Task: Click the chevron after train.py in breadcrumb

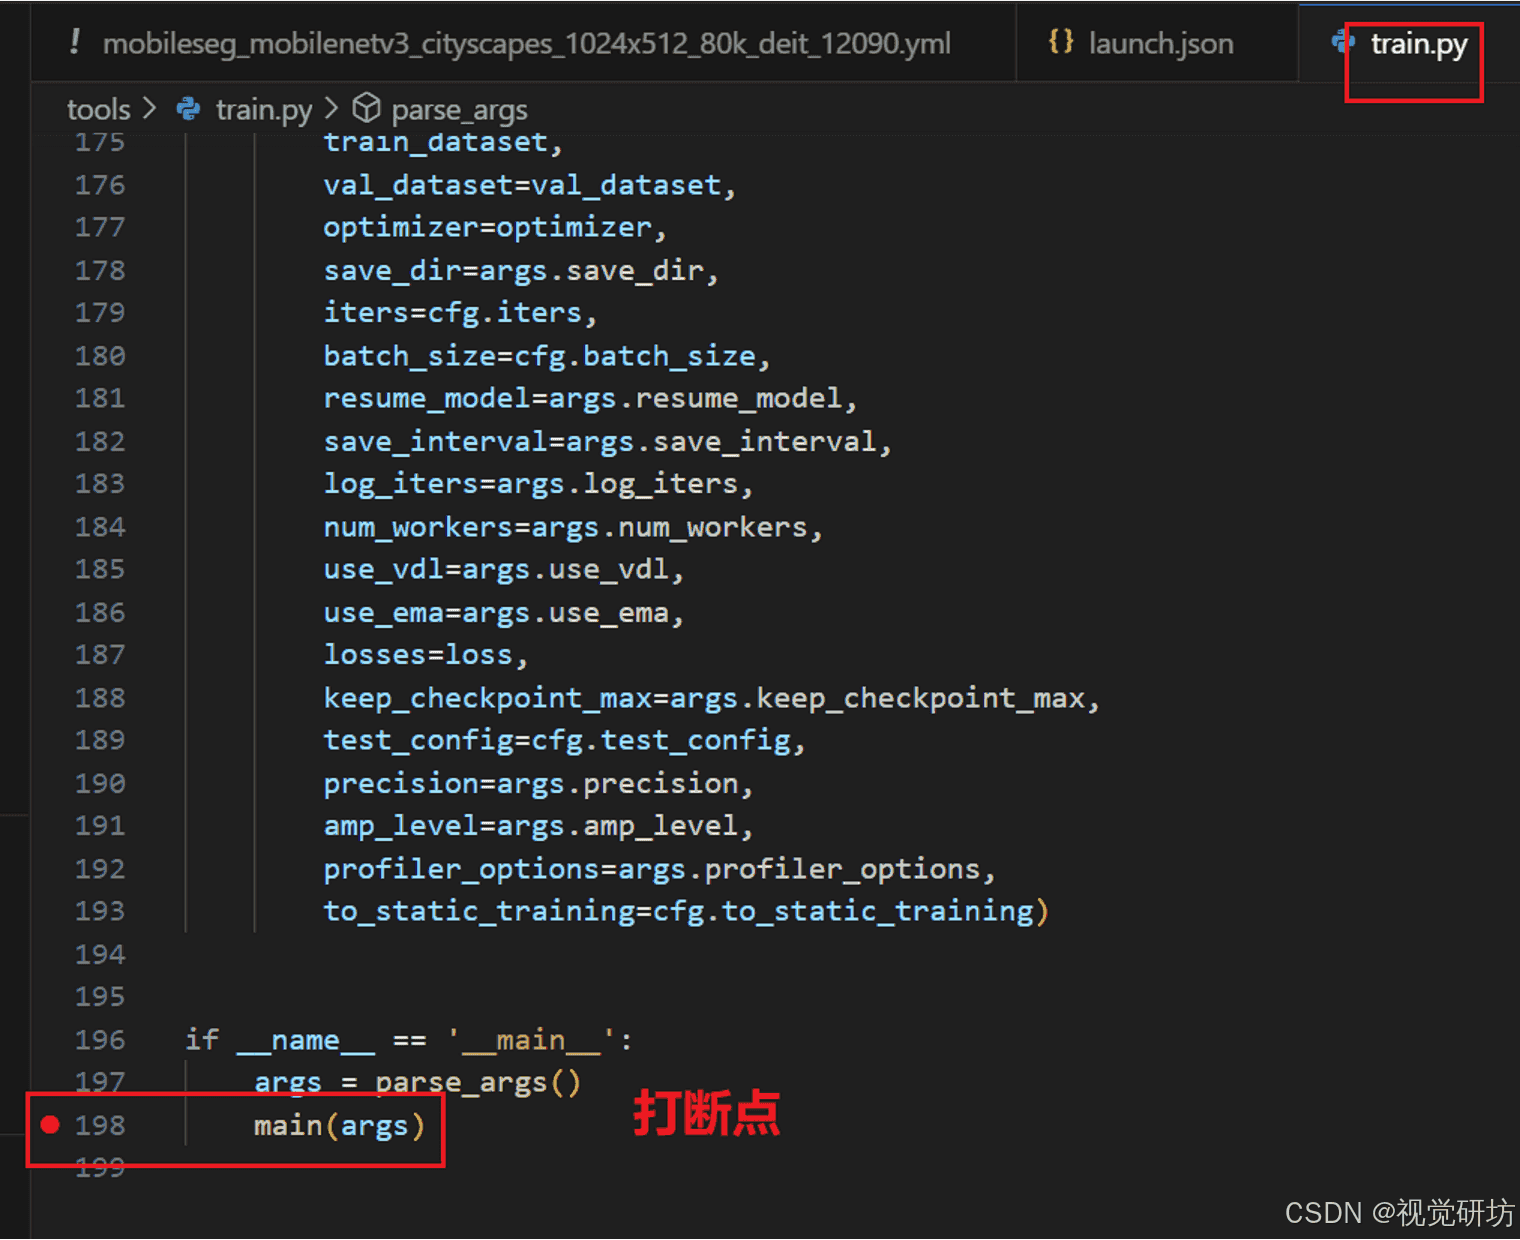Action: coord(331,108)
